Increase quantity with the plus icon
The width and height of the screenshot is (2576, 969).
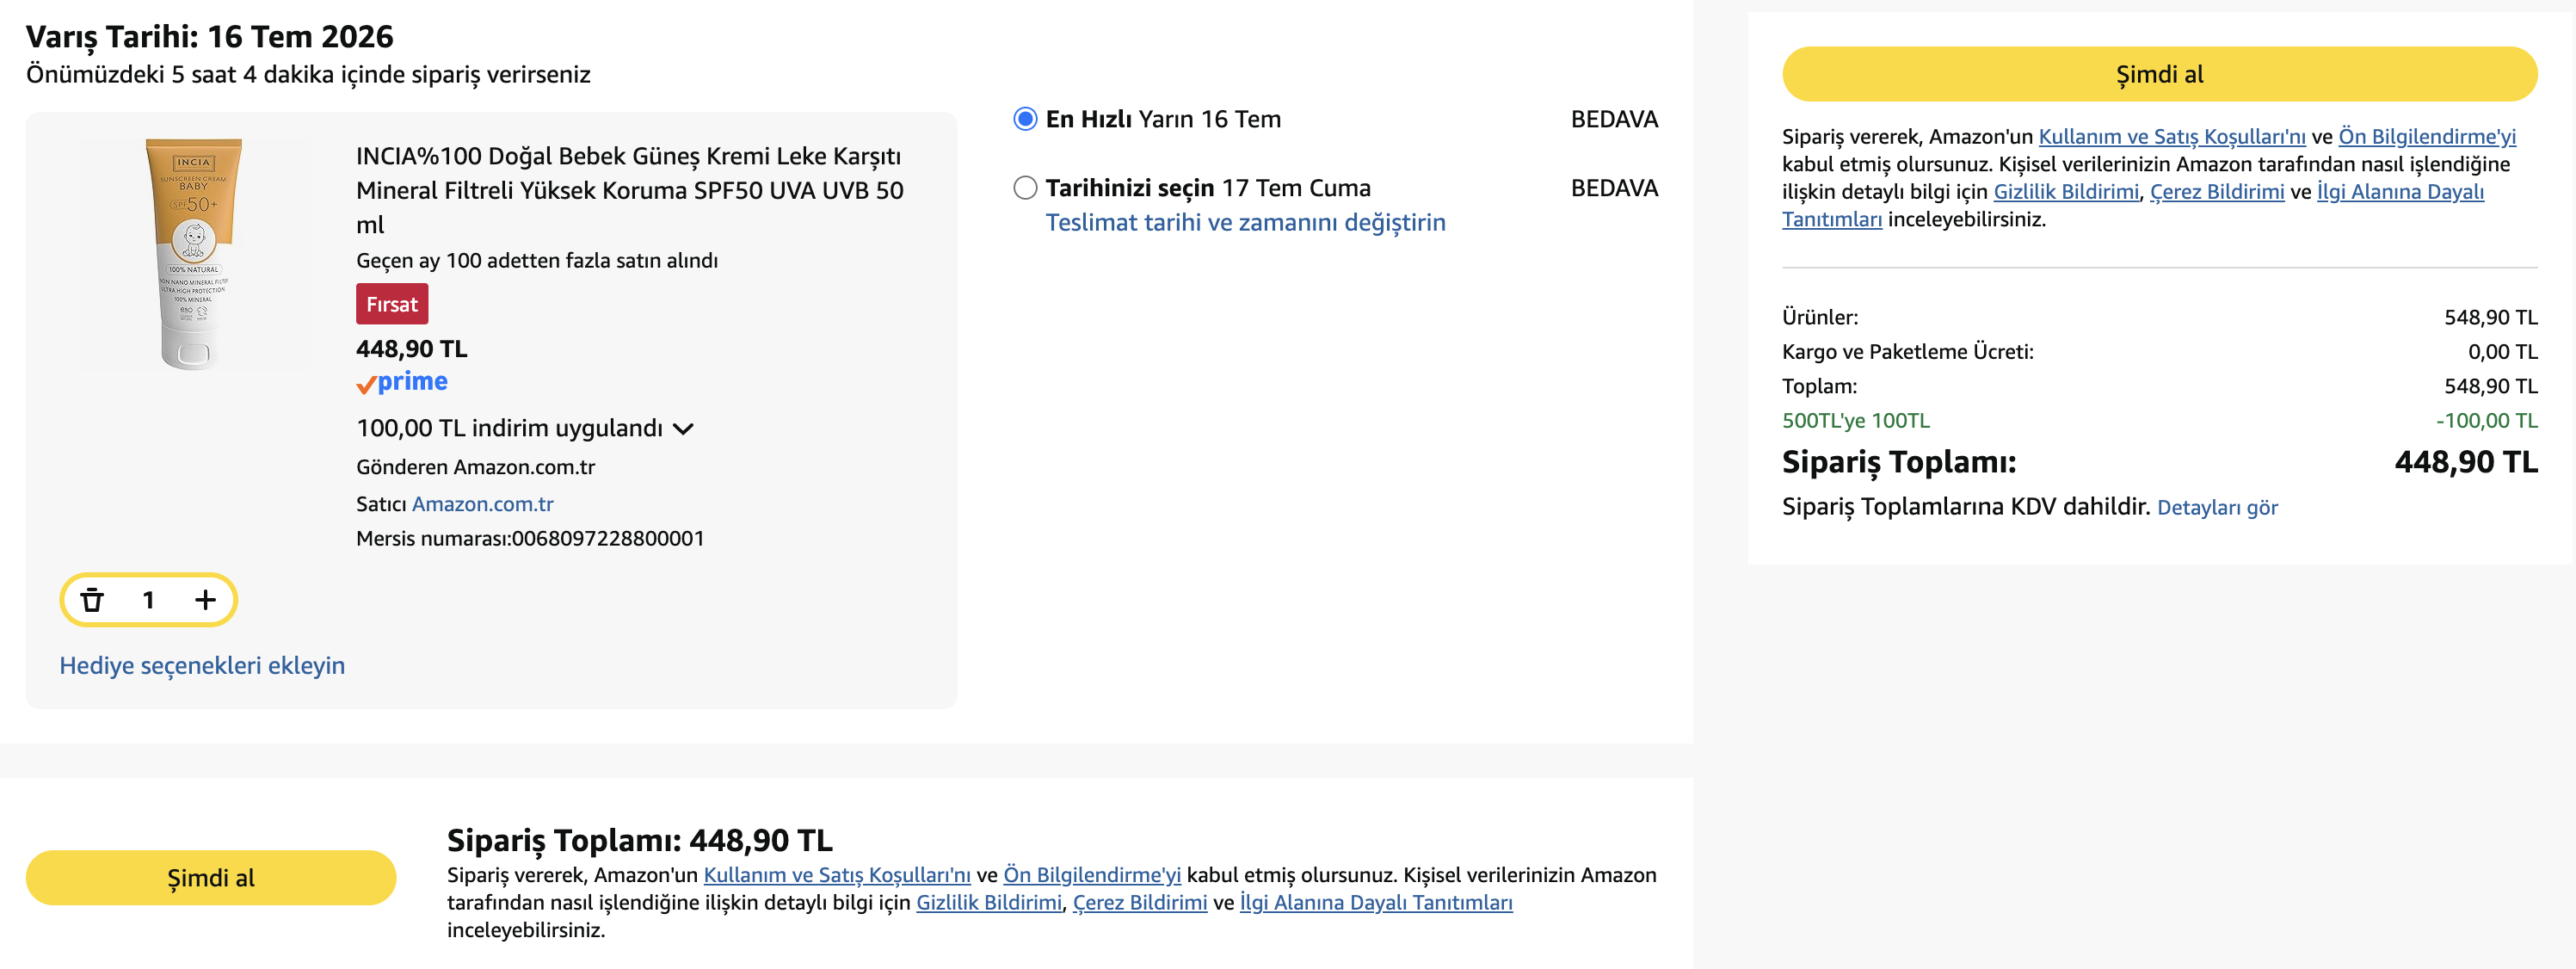(205, 600)
